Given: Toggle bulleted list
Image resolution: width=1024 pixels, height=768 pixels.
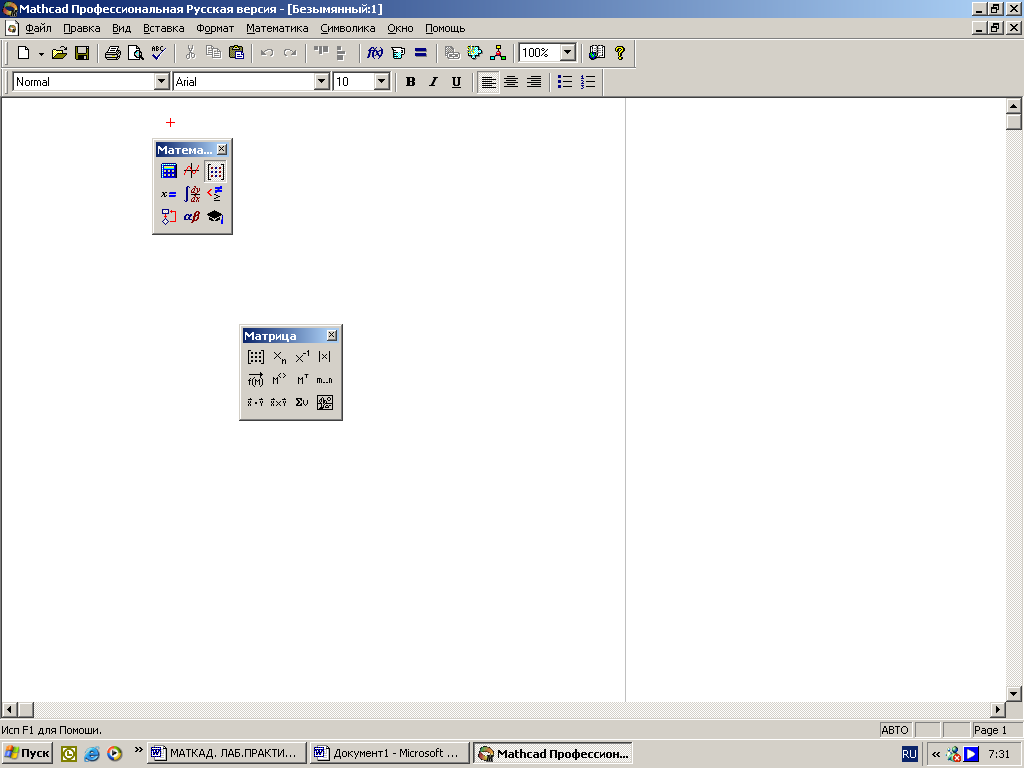Looking at the screenshot, I should tap(565, 82).
